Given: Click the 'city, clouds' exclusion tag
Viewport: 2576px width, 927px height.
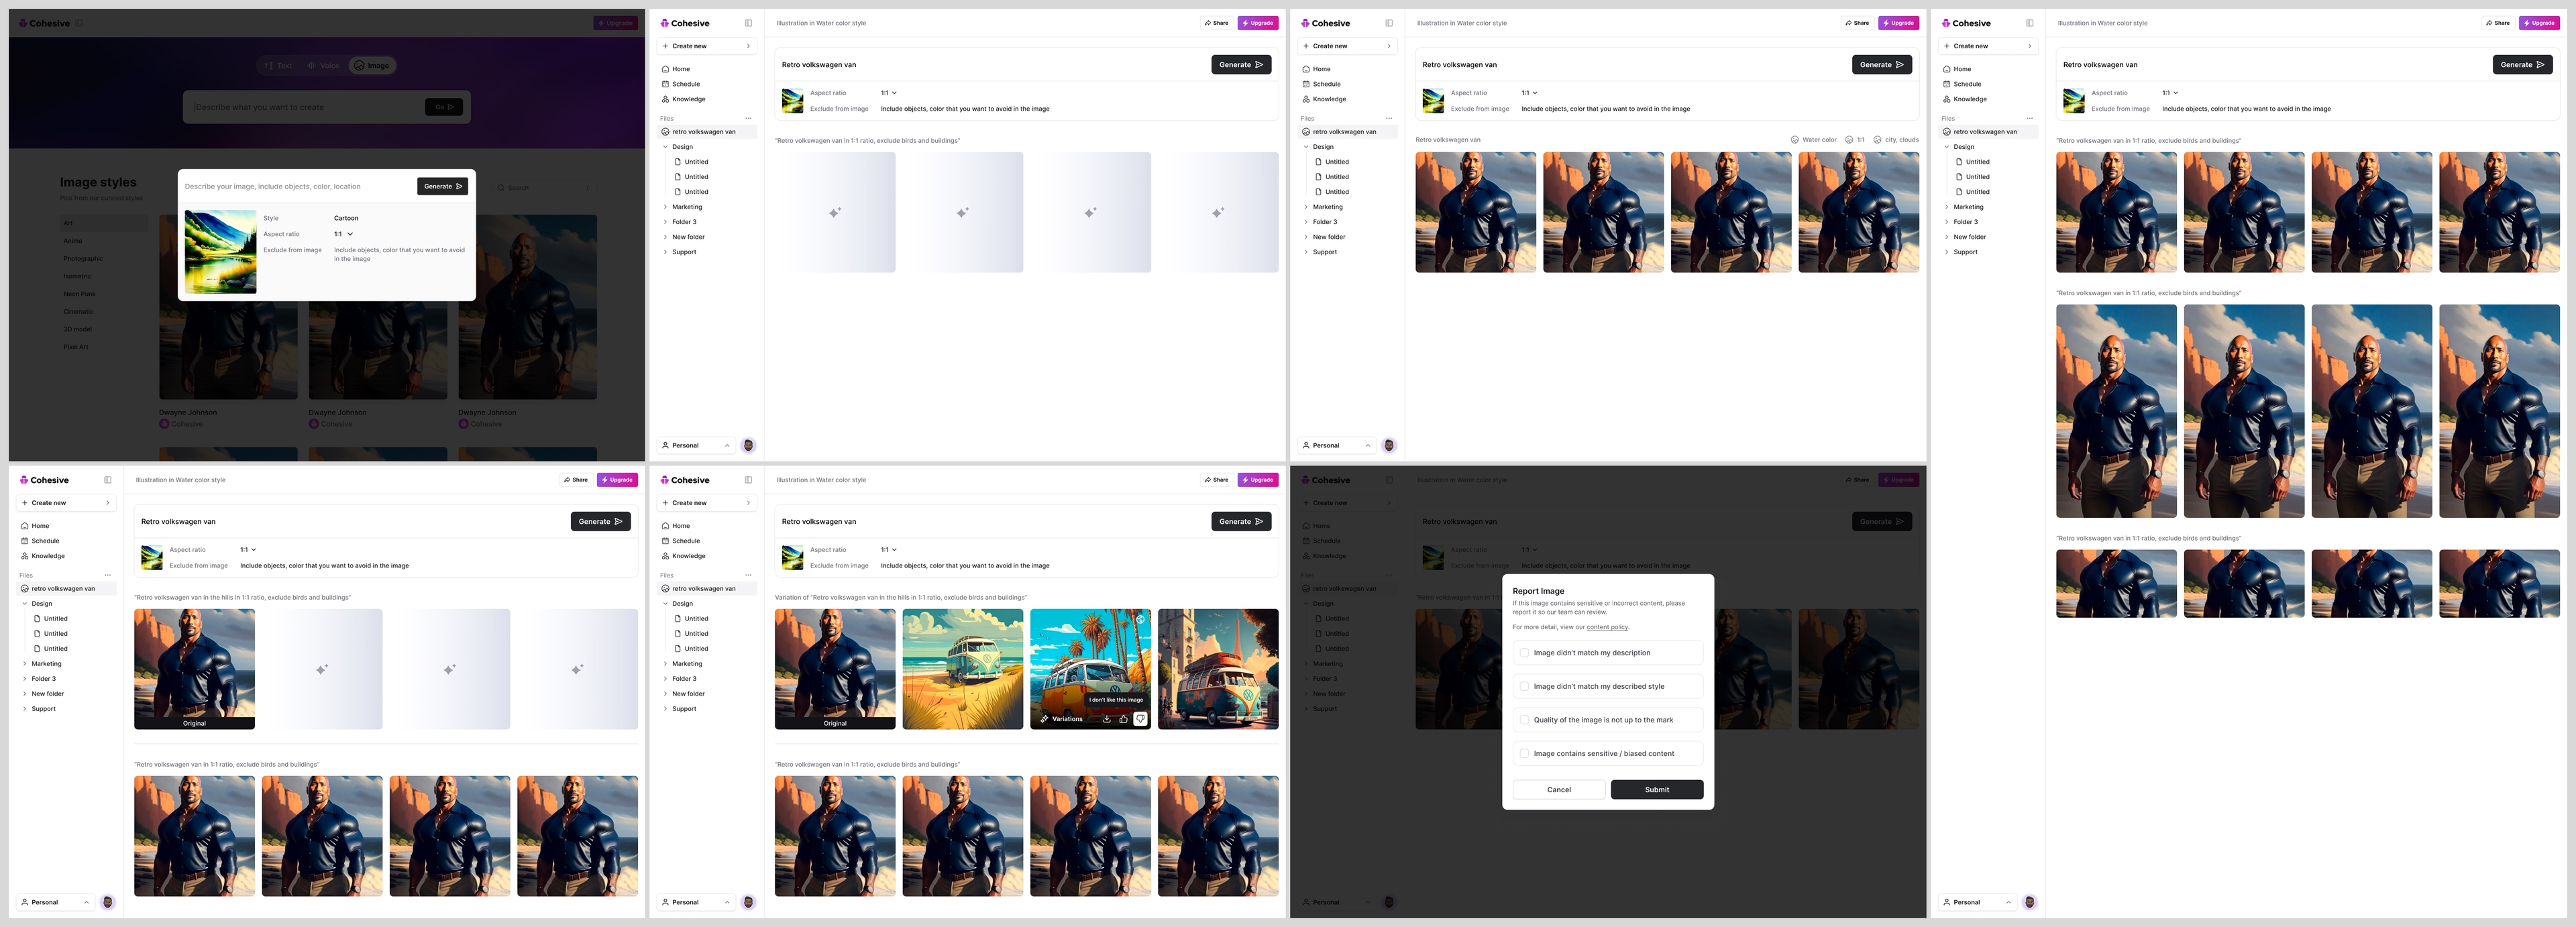Looking at the screenshot, I should coord(1896,140).
